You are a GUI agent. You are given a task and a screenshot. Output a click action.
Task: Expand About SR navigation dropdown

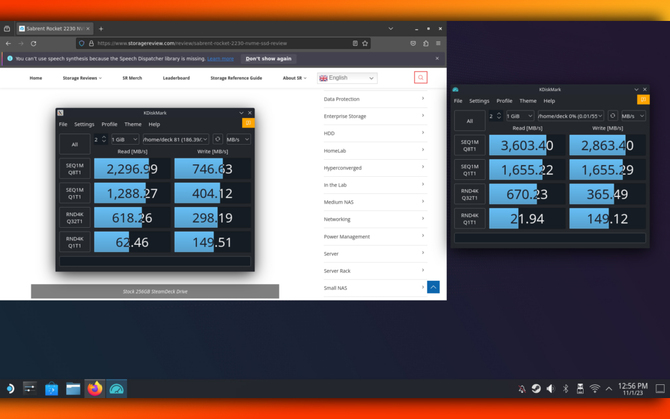[x=294, y=78]
